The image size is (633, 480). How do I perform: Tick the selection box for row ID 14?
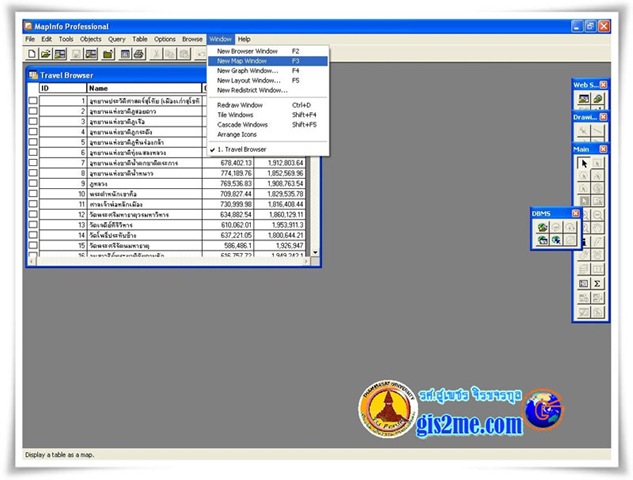33,235
